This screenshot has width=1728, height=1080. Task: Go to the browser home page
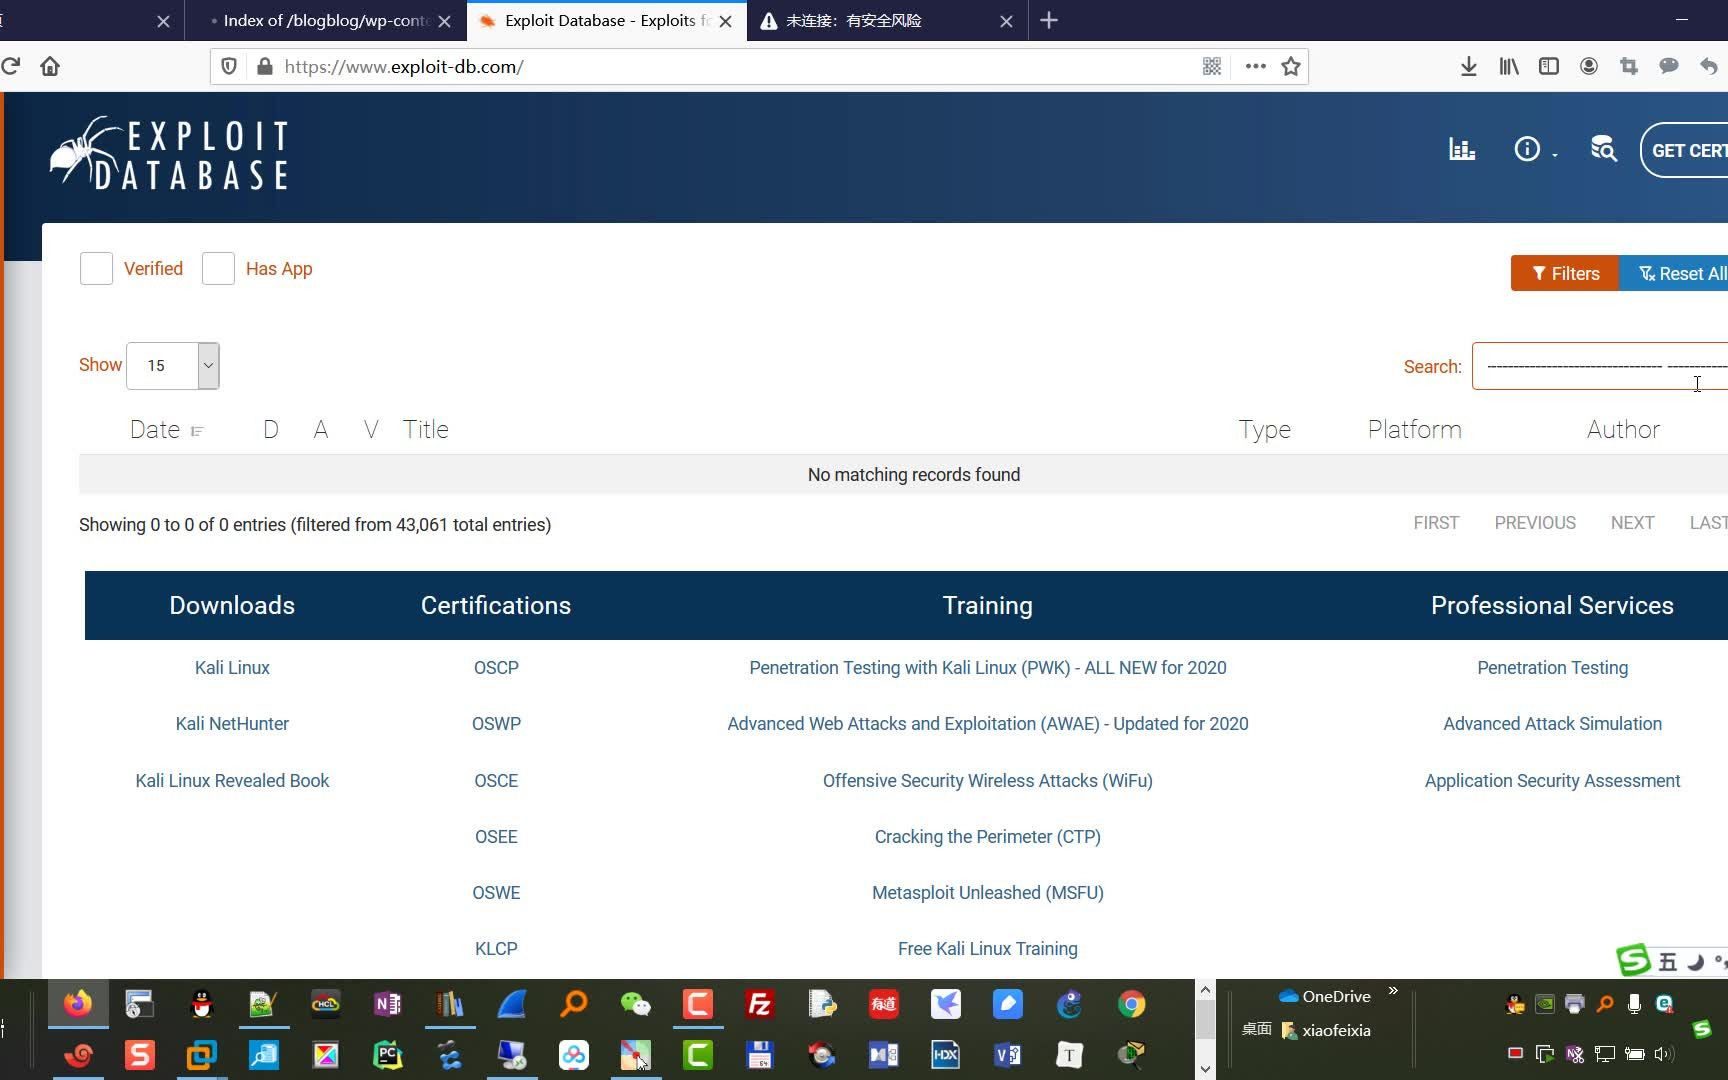click(50, 67)
